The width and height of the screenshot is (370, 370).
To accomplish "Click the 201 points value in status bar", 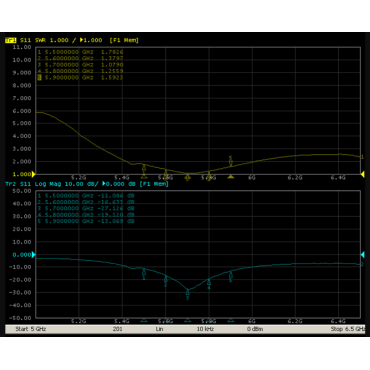I will [117, 329].
